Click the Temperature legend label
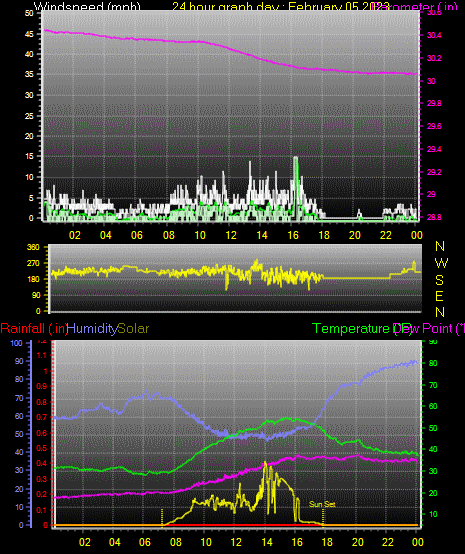This screenshot has width=465, height=554. tap(351, 329)
